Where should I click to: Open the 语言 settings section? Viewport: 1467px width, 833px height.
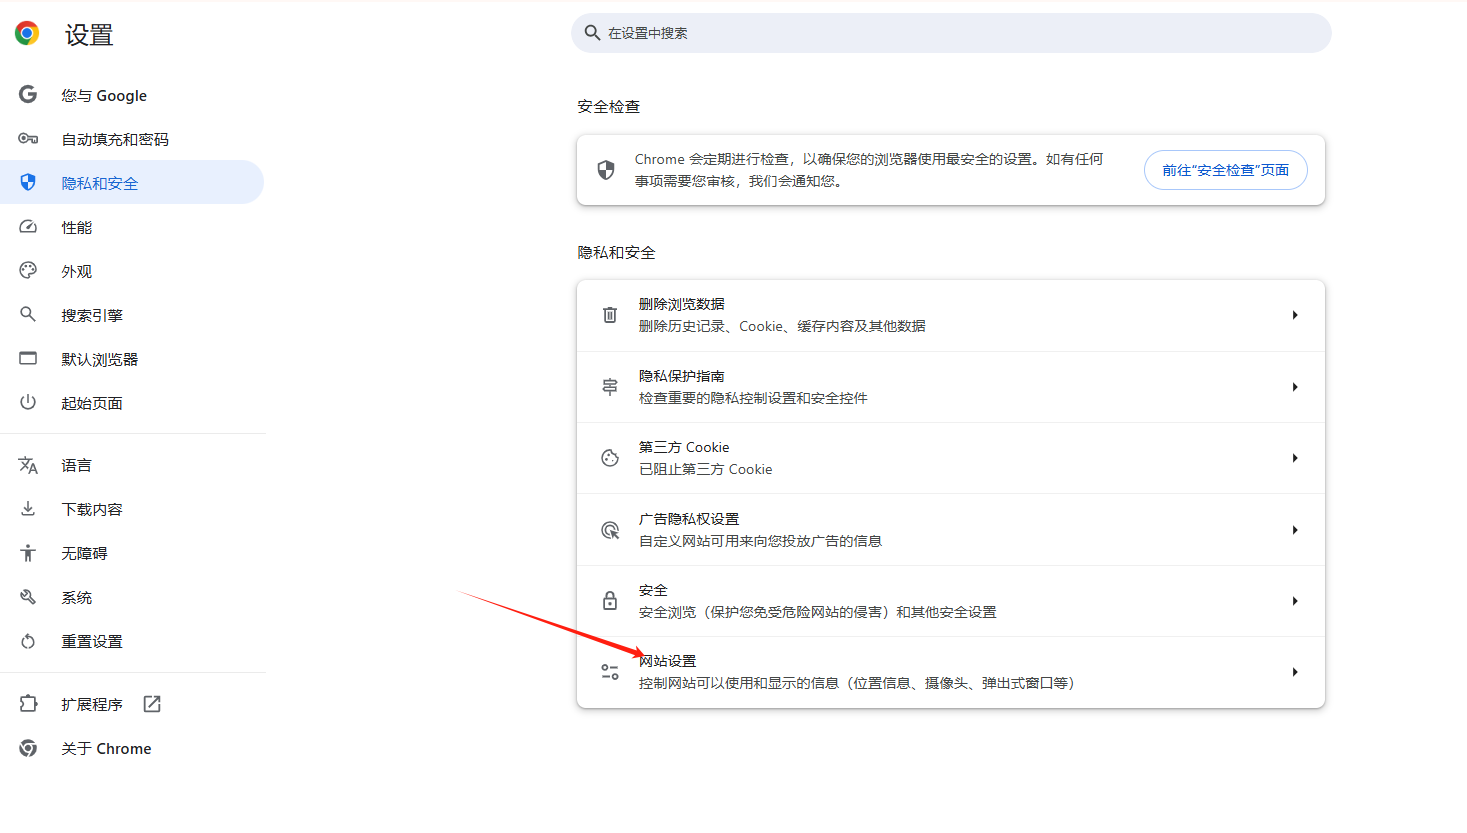[132, 465]
